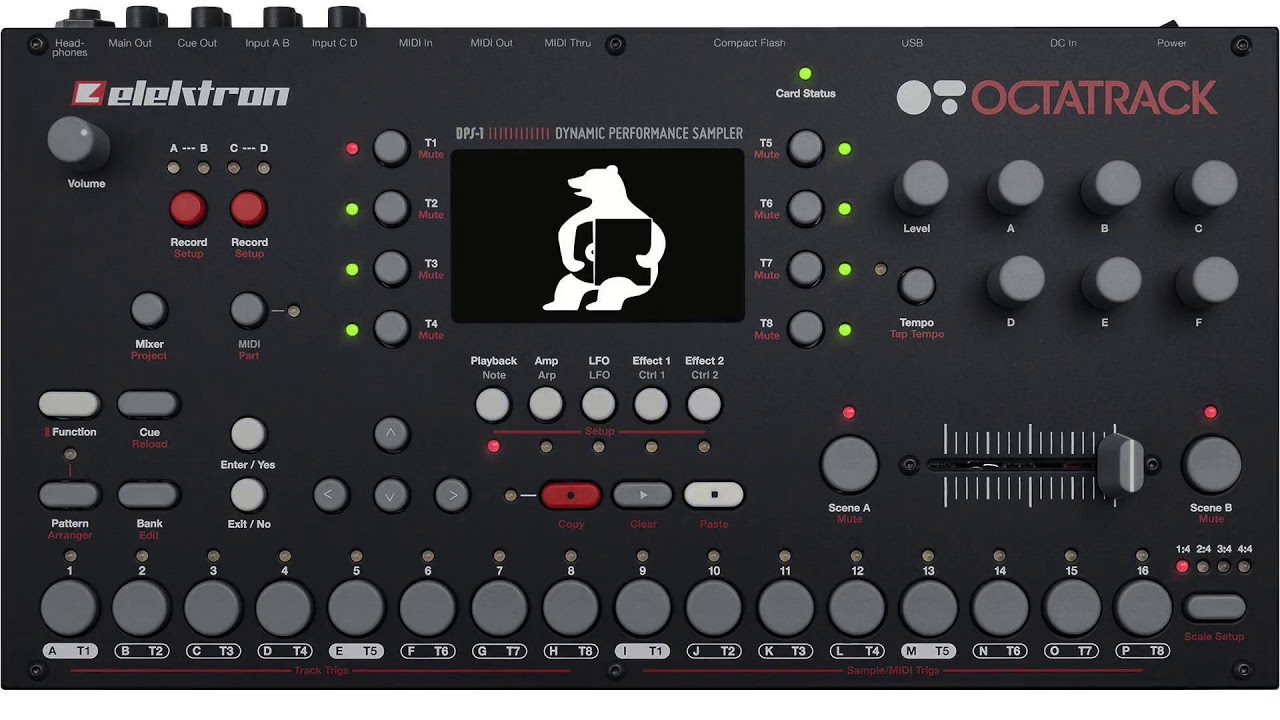This screenshot has height=720, width=1280.
Task: Turn data knob D
Action: tap(1018, 284)
